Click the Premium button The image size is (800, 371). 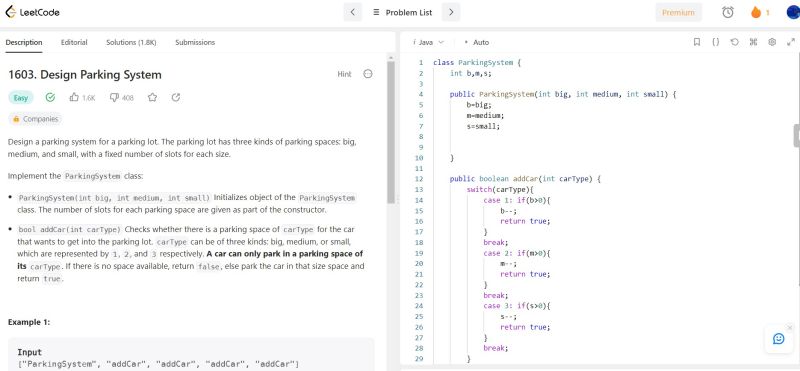[x=678, y=13]
